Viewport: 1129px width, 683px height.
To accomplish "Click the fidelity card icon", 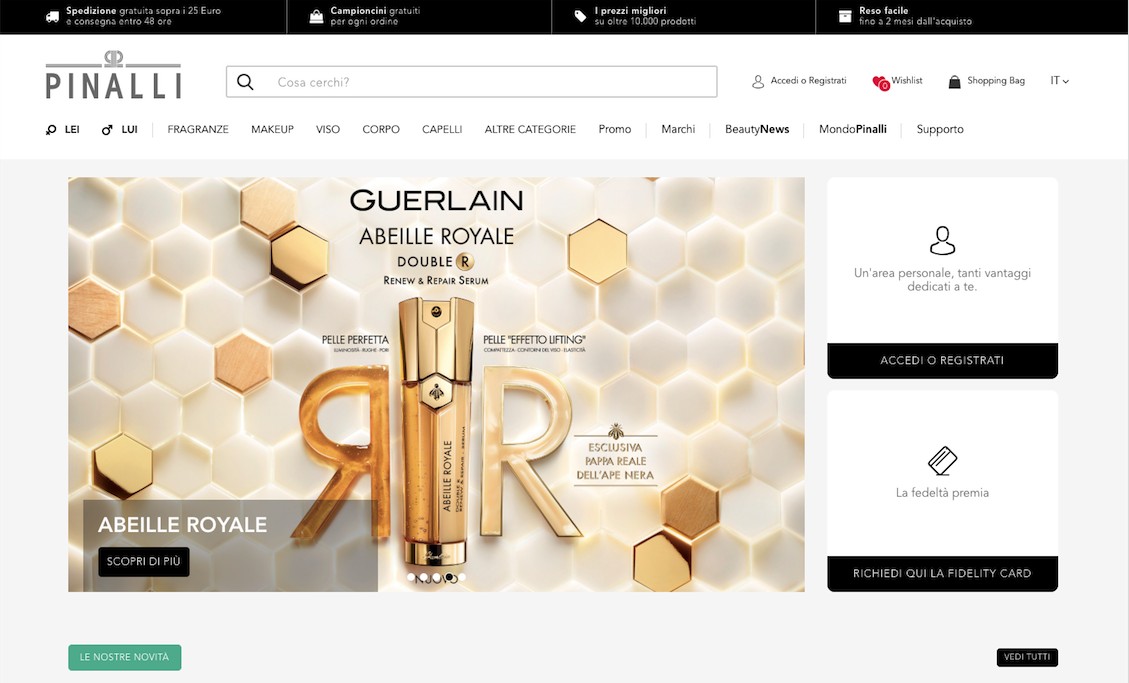I will (x=942, y=461).
